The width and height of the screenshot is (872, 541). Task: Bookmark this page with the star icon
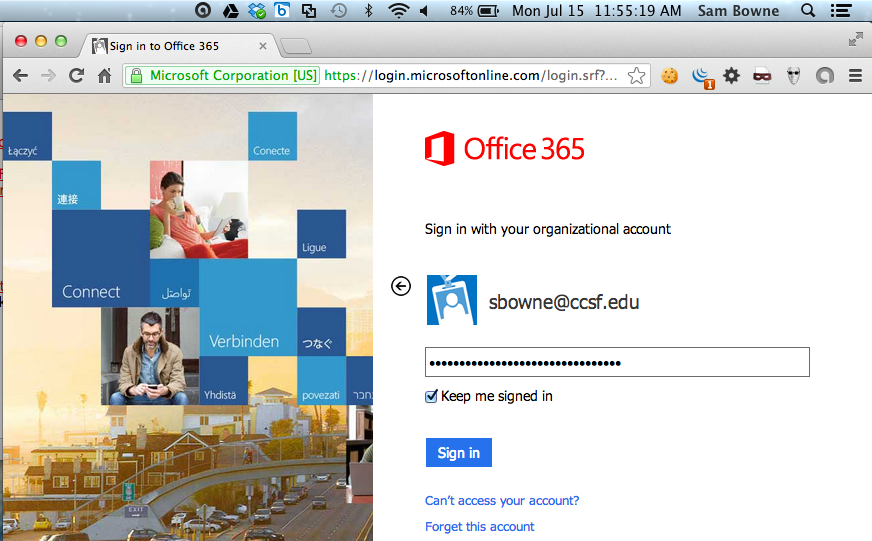636,76
